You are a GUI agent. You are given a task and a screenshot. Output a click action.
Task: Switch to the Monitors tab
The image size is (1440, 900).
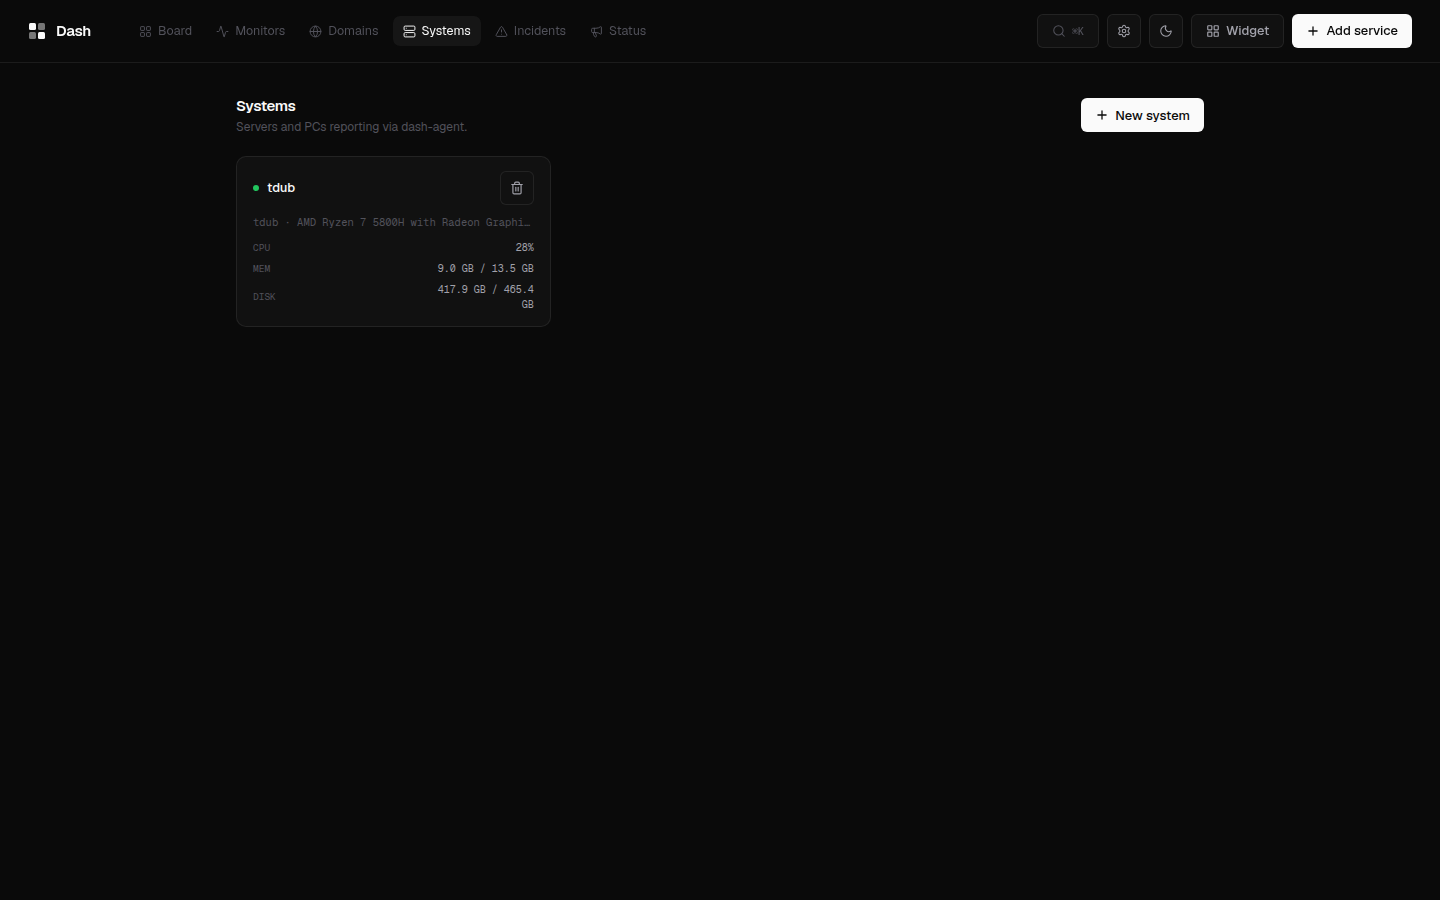251,31
